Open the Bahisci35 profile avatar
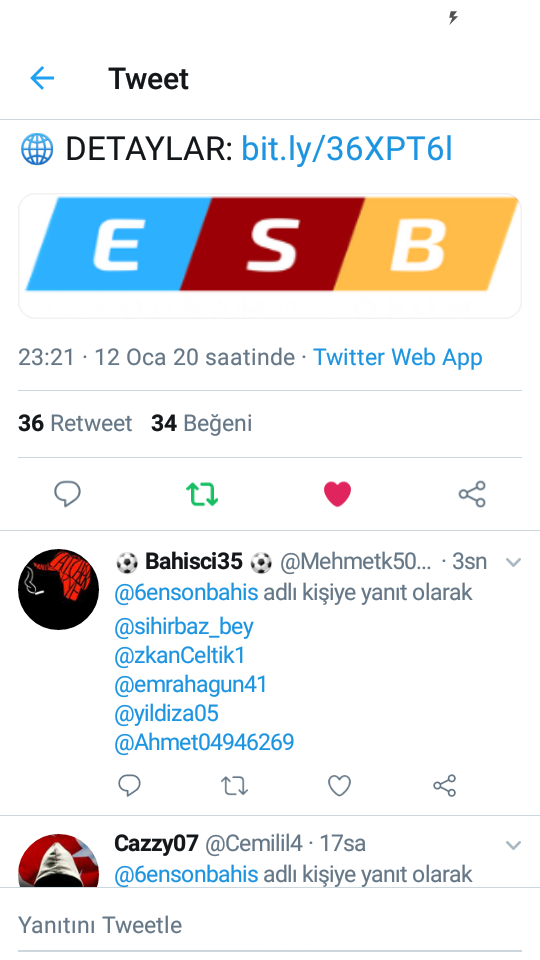The width and height of the screenshot is (540, 960). tap(59, 589)
